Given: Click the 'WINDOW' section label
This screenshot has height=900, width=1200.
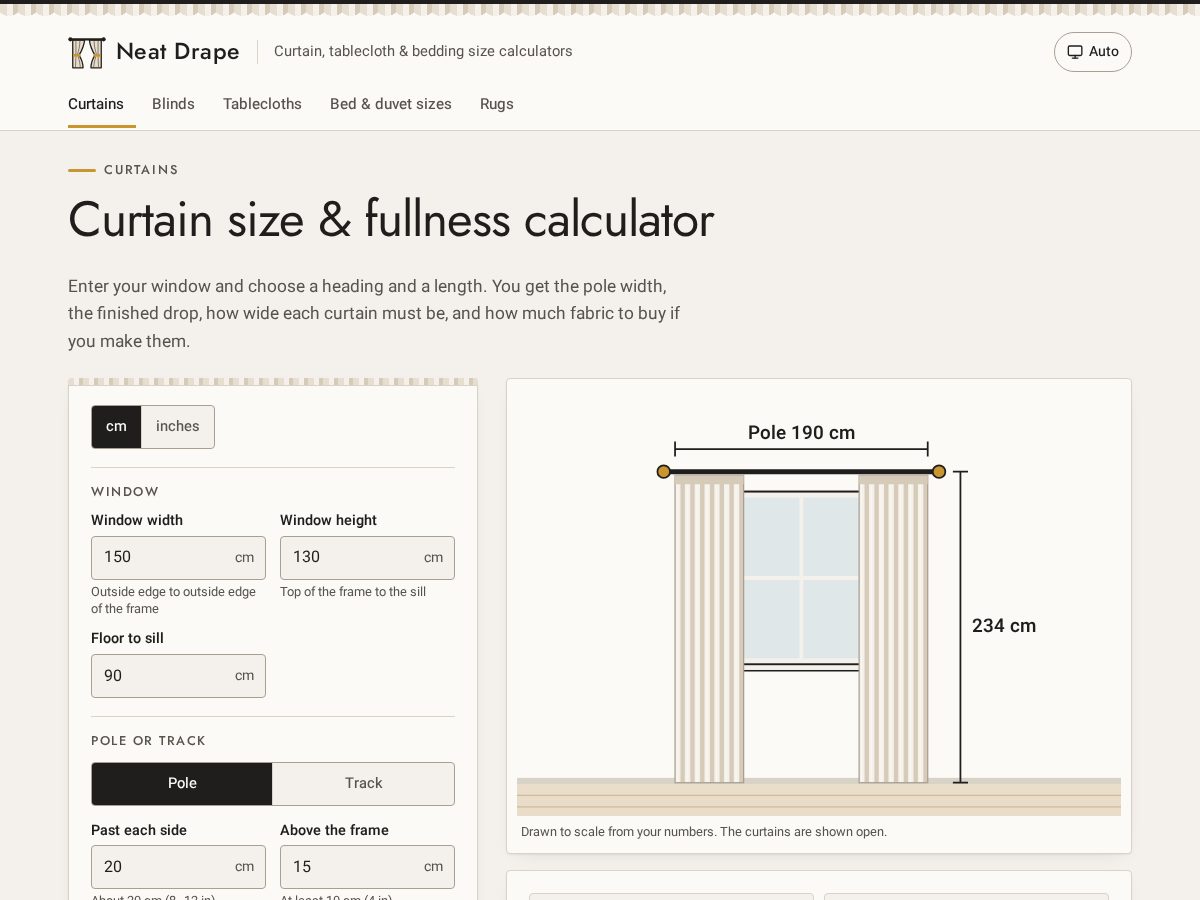Looking at the screenshot, I should (125, 492).
